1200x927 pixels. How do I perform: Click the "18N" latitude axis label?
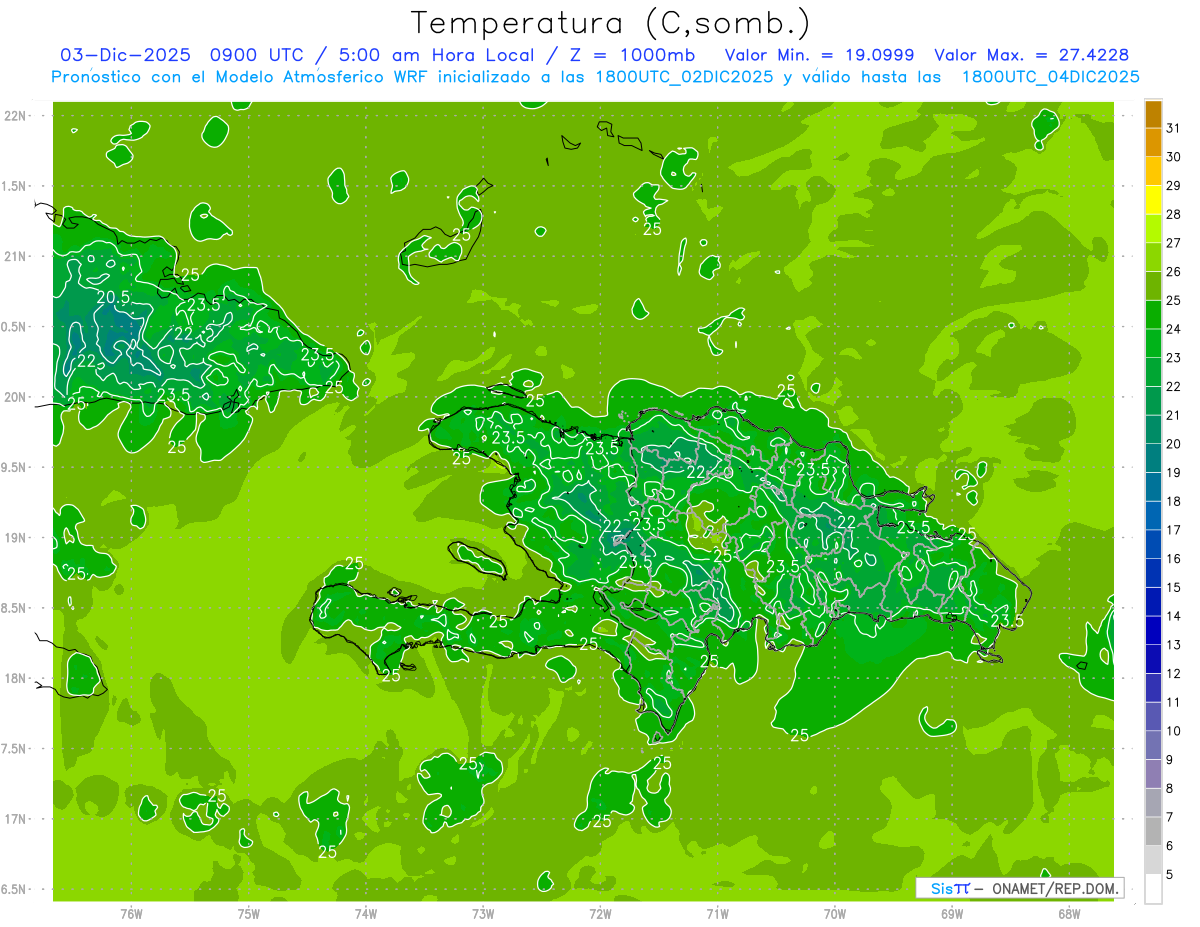point(15,678)
